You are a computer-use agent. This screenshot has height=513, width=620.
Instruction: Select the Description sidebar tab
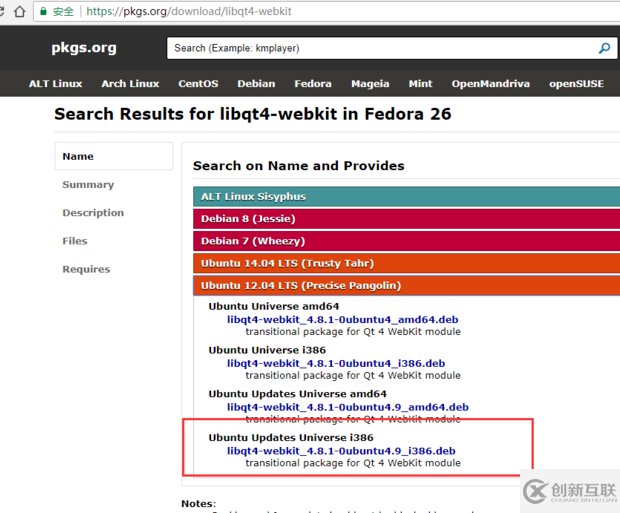point(93,213)
